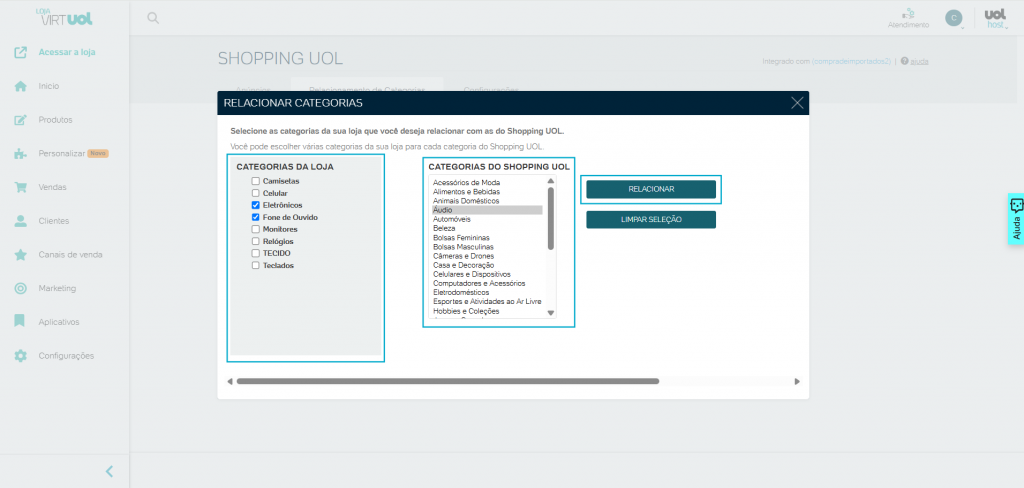Open the ajuda link

pyautogui.click(x=920, y=61)
